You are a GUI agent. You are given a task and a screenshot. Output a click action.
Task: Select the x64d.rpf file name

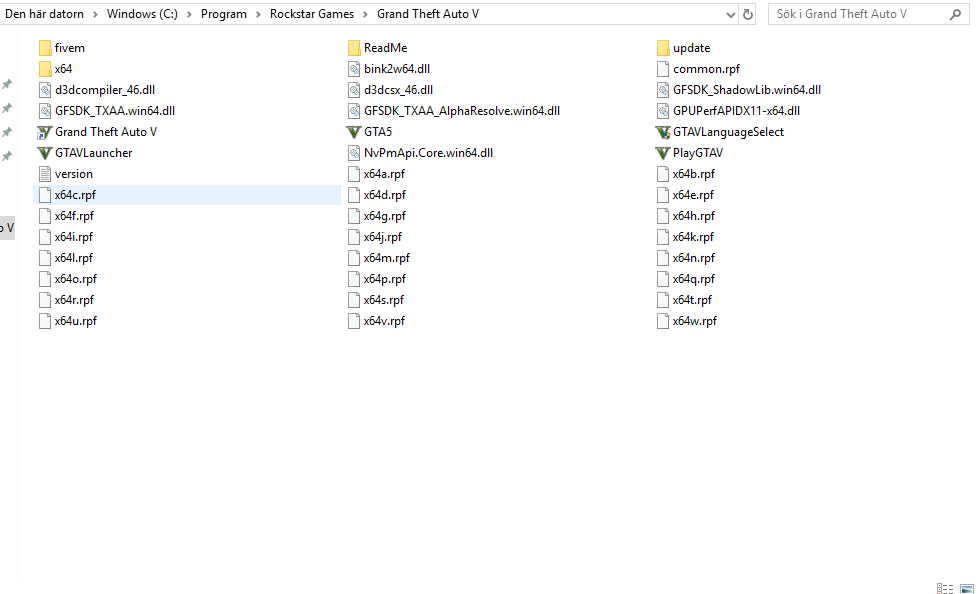click(385, 195)
